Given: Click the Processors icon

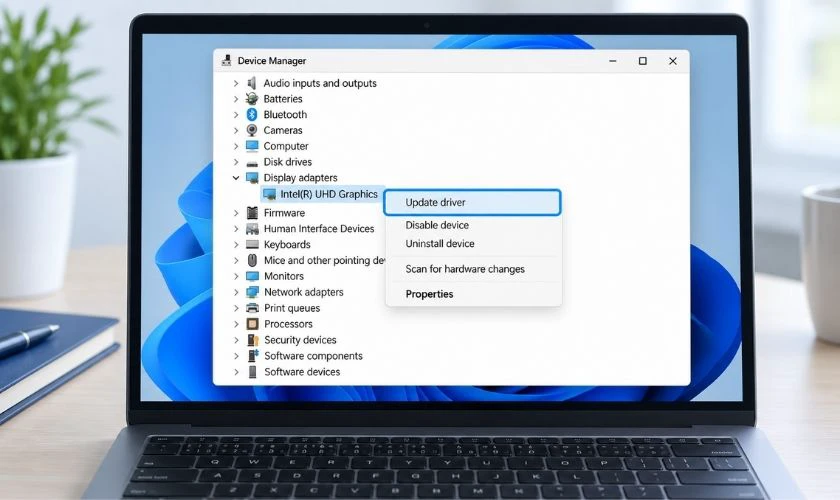Looking at the screenshot, I should [x=252, y=324].
